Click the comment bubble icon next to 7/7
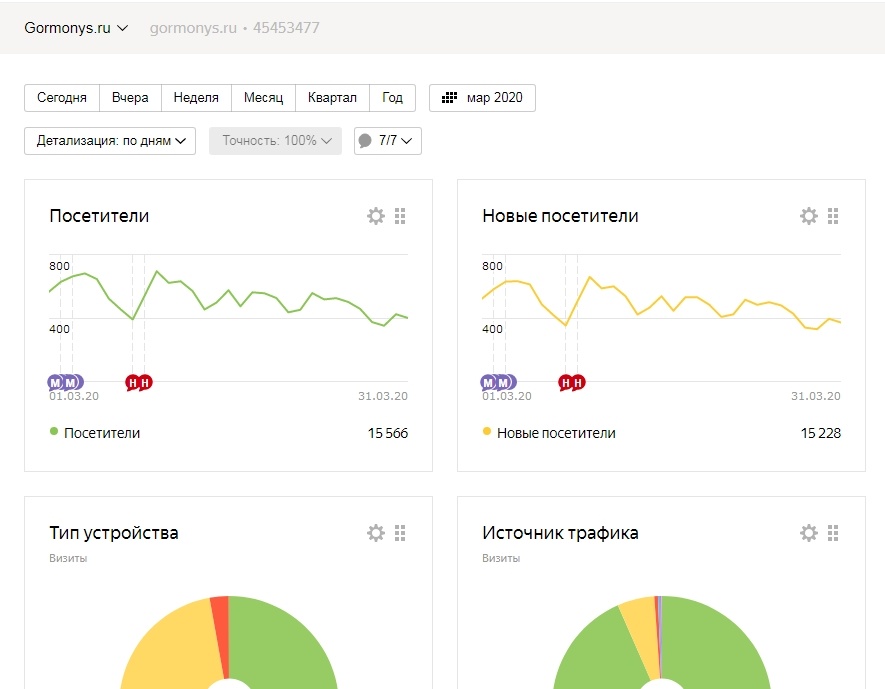 (365, 141)
